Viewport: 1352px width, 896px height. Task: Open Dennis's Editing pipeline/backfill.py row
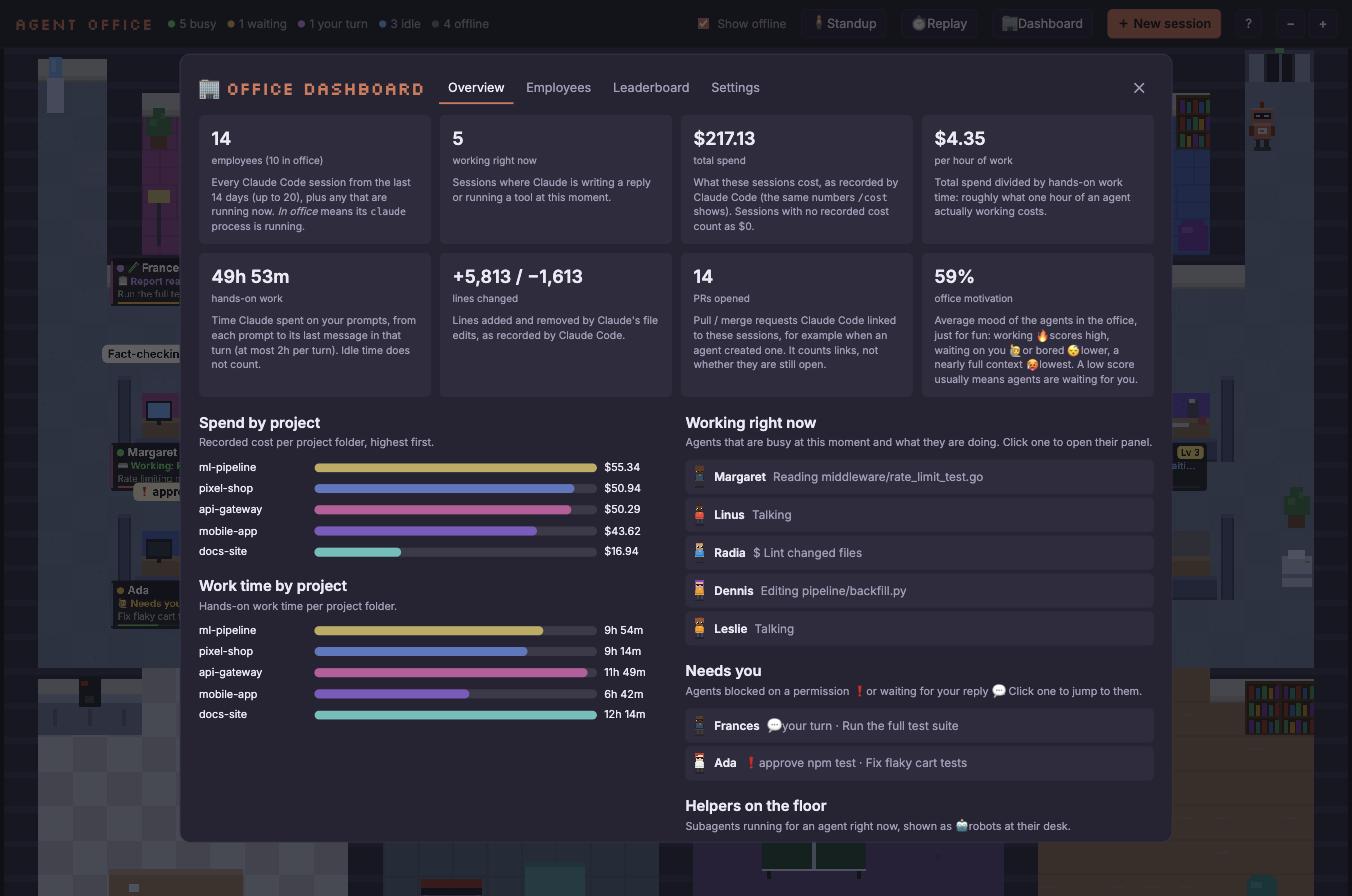(919, 591)
